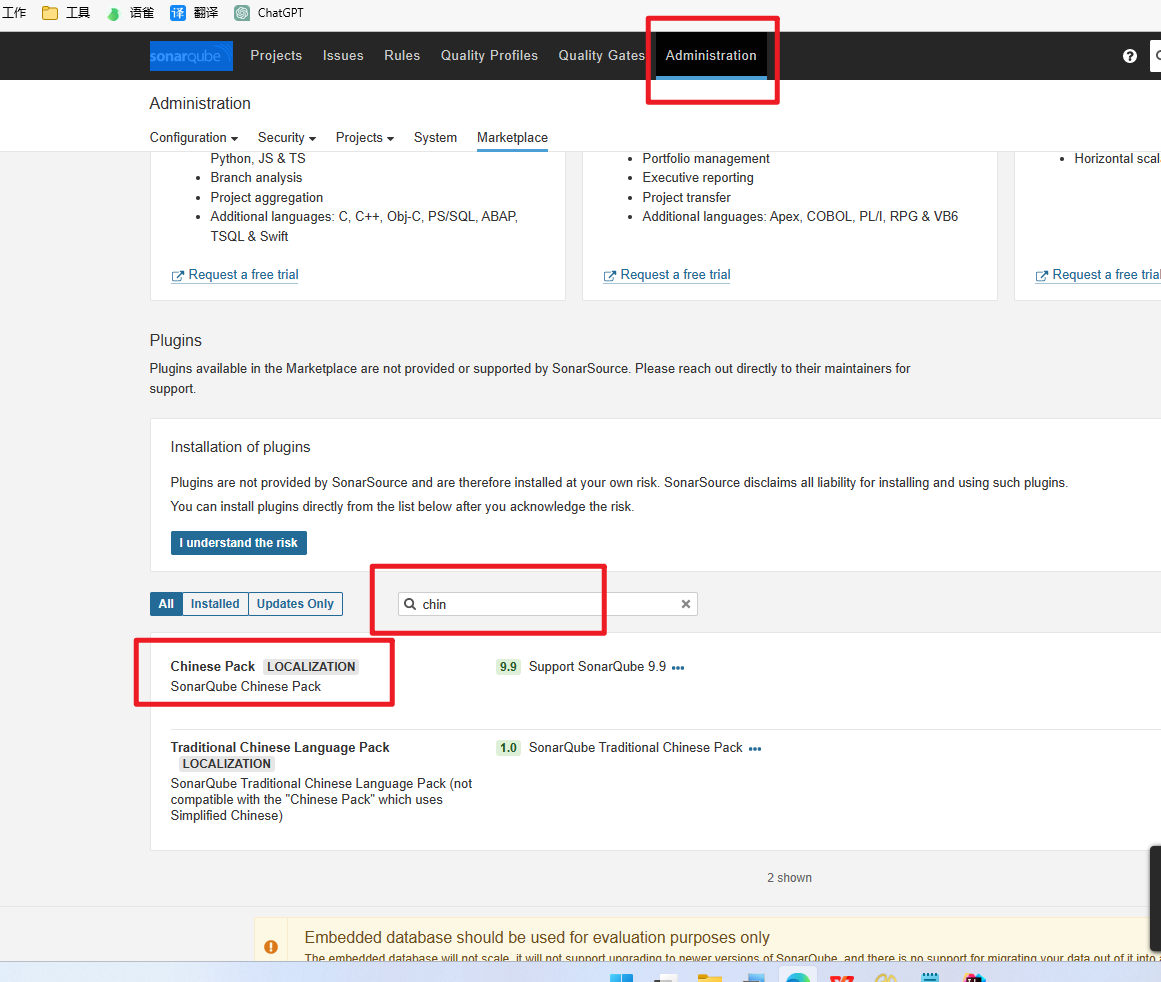The width and height of the screenshot is (1161, 982).
Task: Click the Traditional Chinese Language Pack name
Action: (280, 747)
